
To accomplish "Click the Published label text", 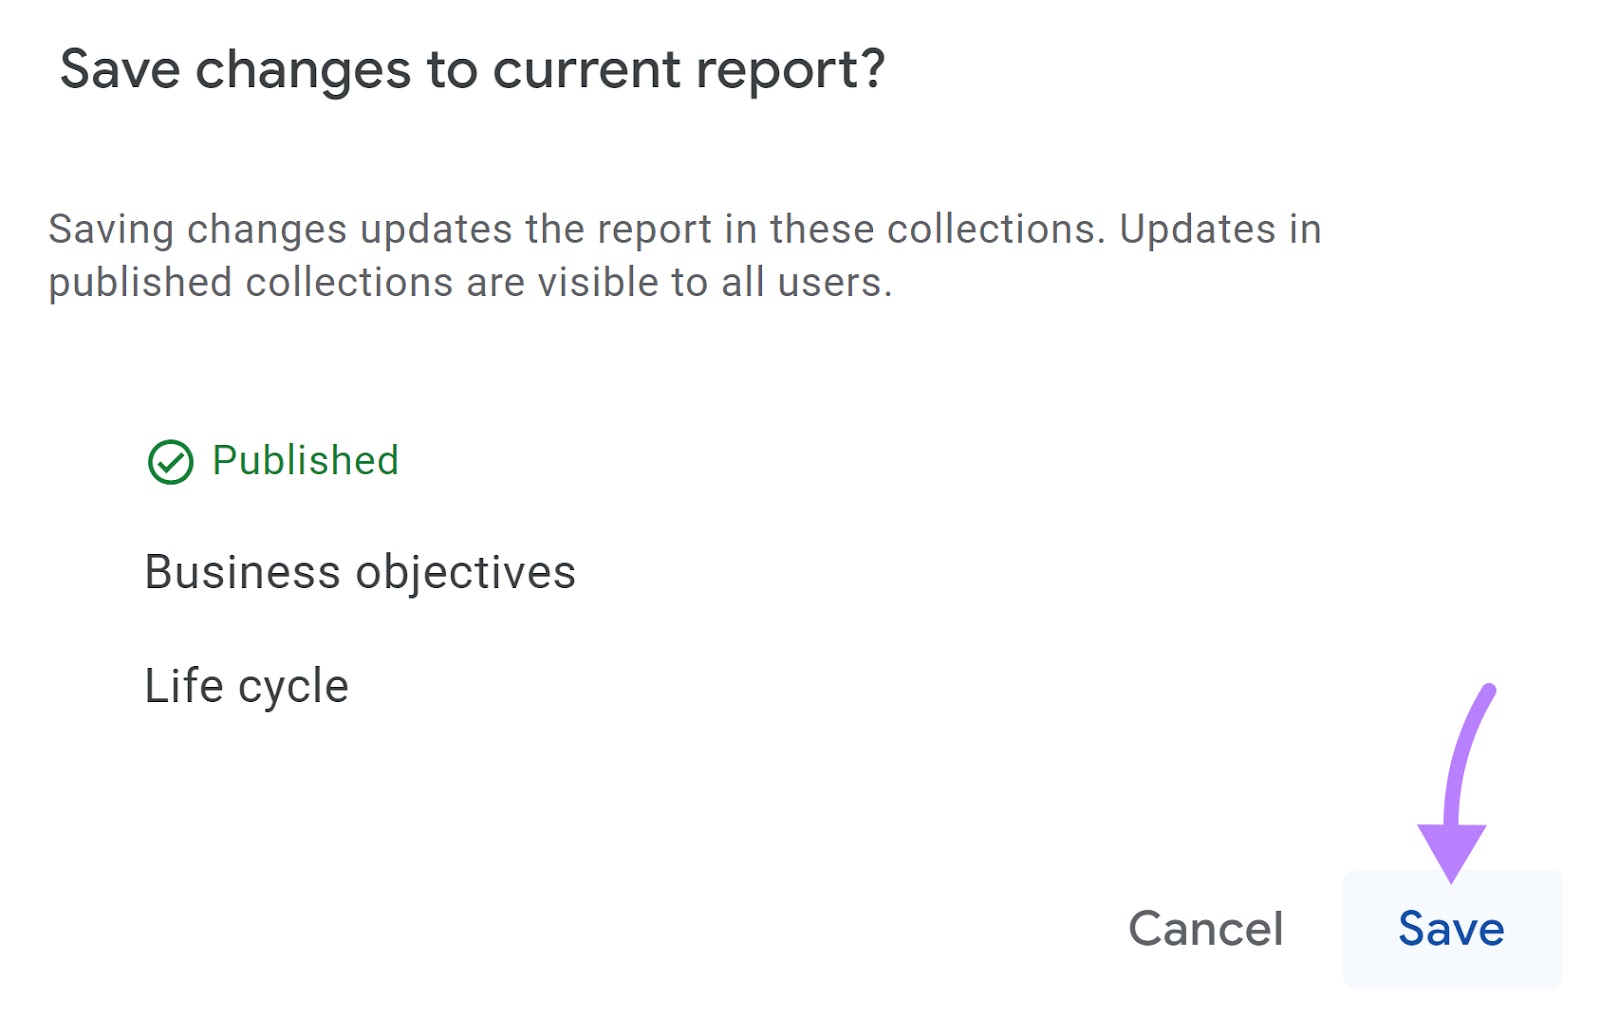I will (304, 461).
